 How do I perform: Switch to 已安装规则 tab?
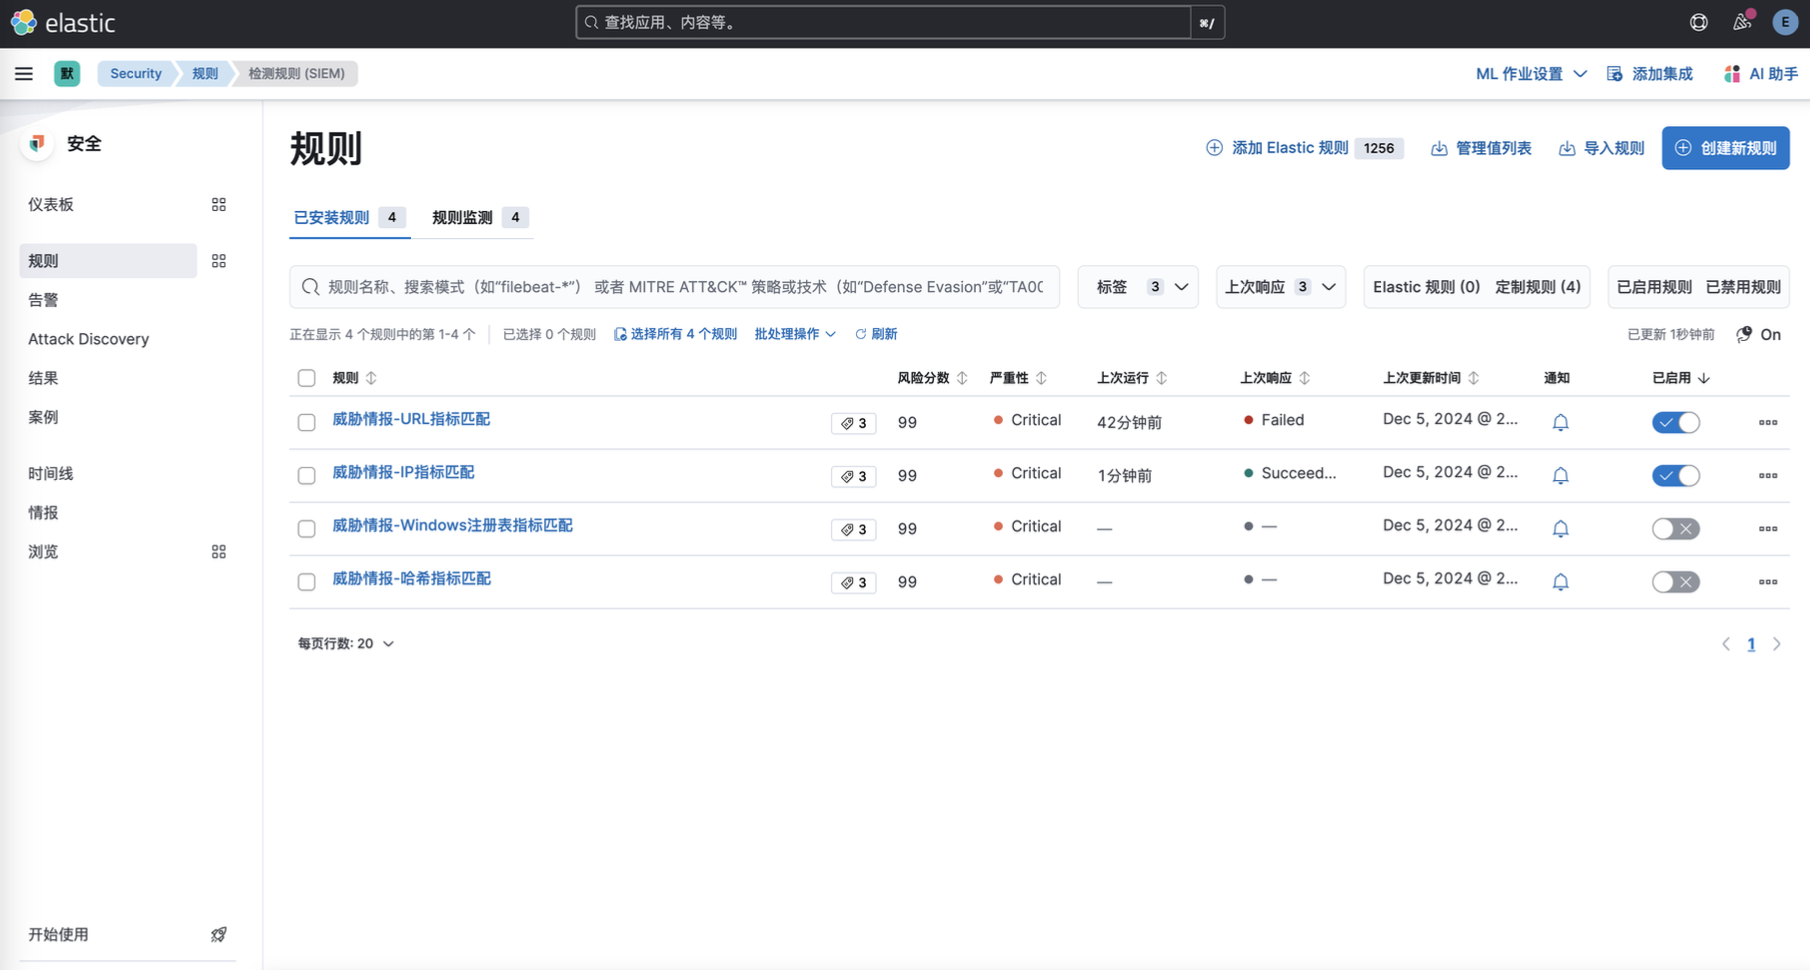tap(349, 217)
